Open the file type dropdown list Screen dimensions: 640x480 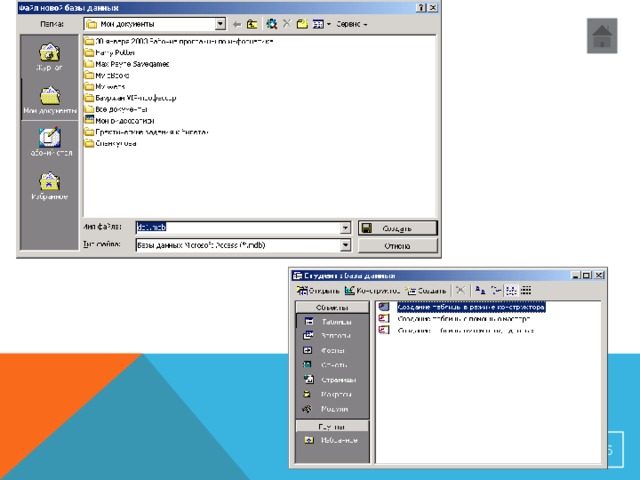(x=346, y=244)
